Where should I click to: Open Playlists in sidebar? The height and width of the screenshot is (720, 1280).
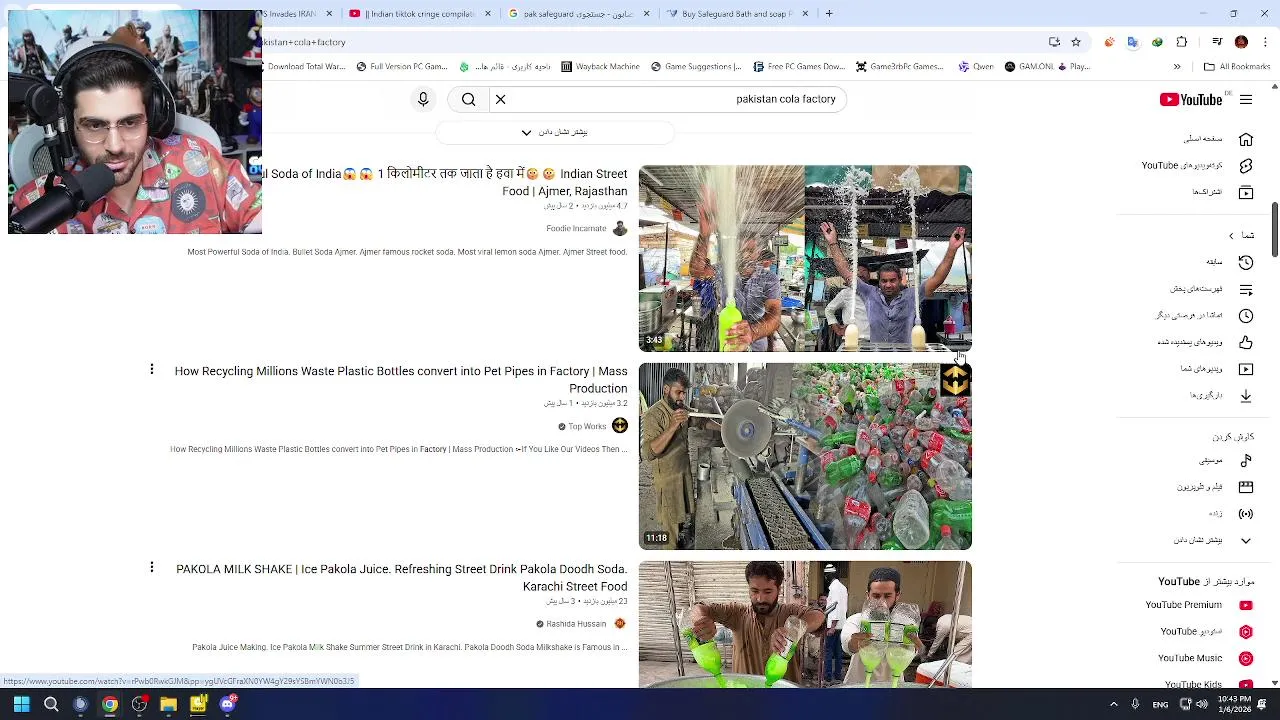coord(1210,289)
